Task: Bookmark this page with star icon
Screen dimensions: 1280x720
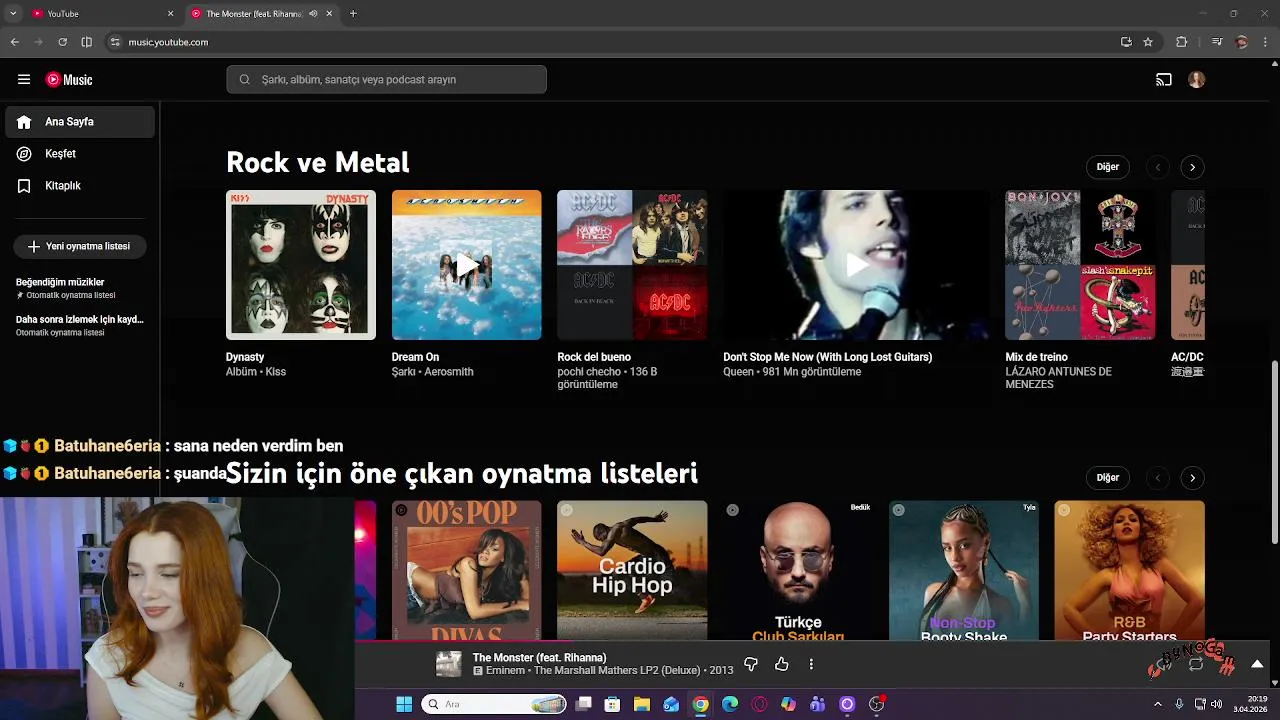Action: [1148, 42]
